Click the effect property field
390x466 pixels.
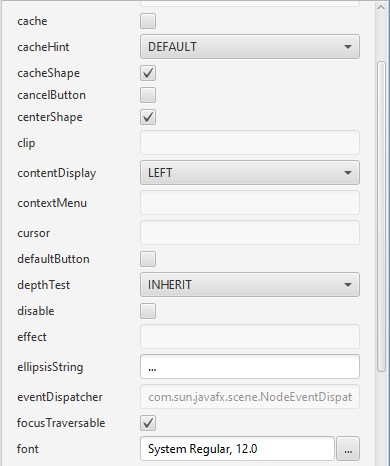(x=250, y=337)
